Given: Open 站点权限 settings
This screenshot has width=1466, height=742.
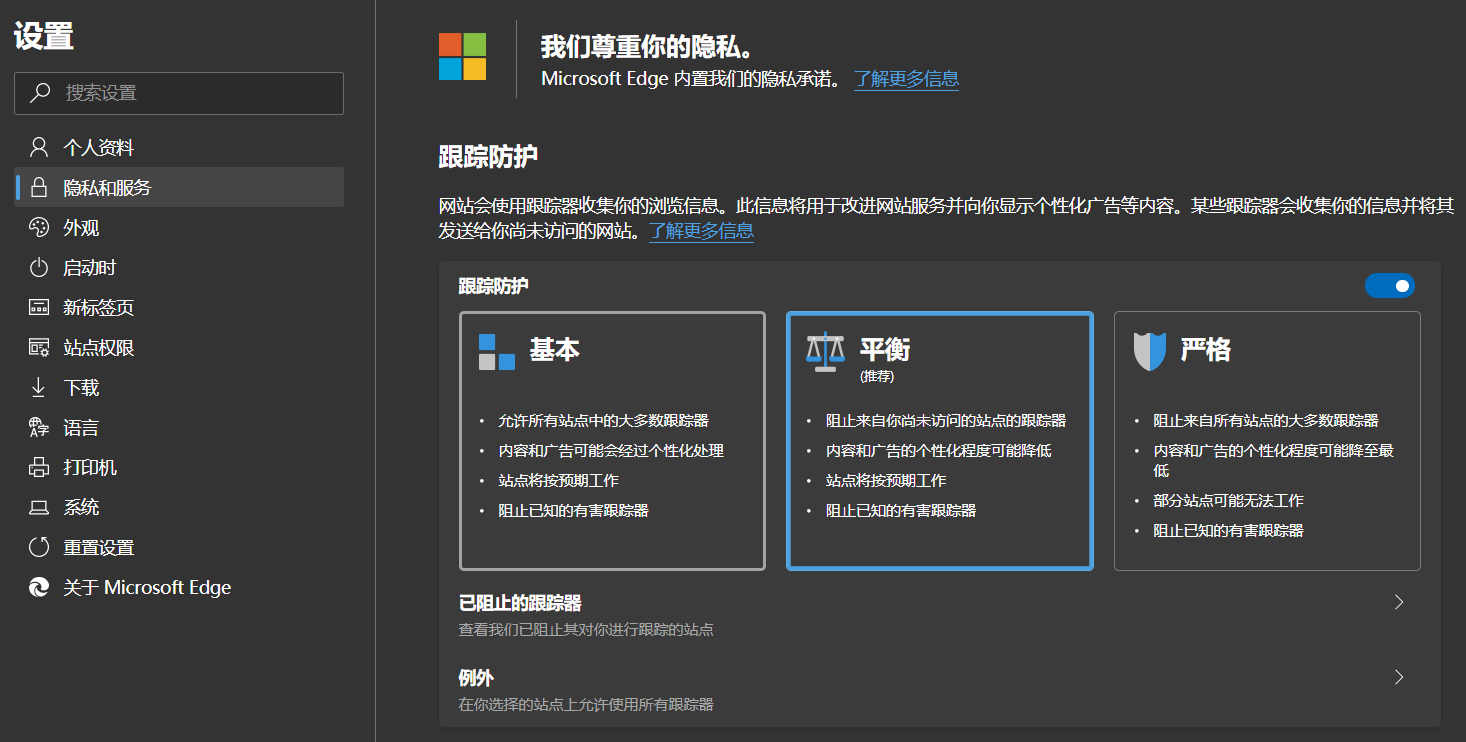Looking at the screenshot, I should (x=179, y=348).
